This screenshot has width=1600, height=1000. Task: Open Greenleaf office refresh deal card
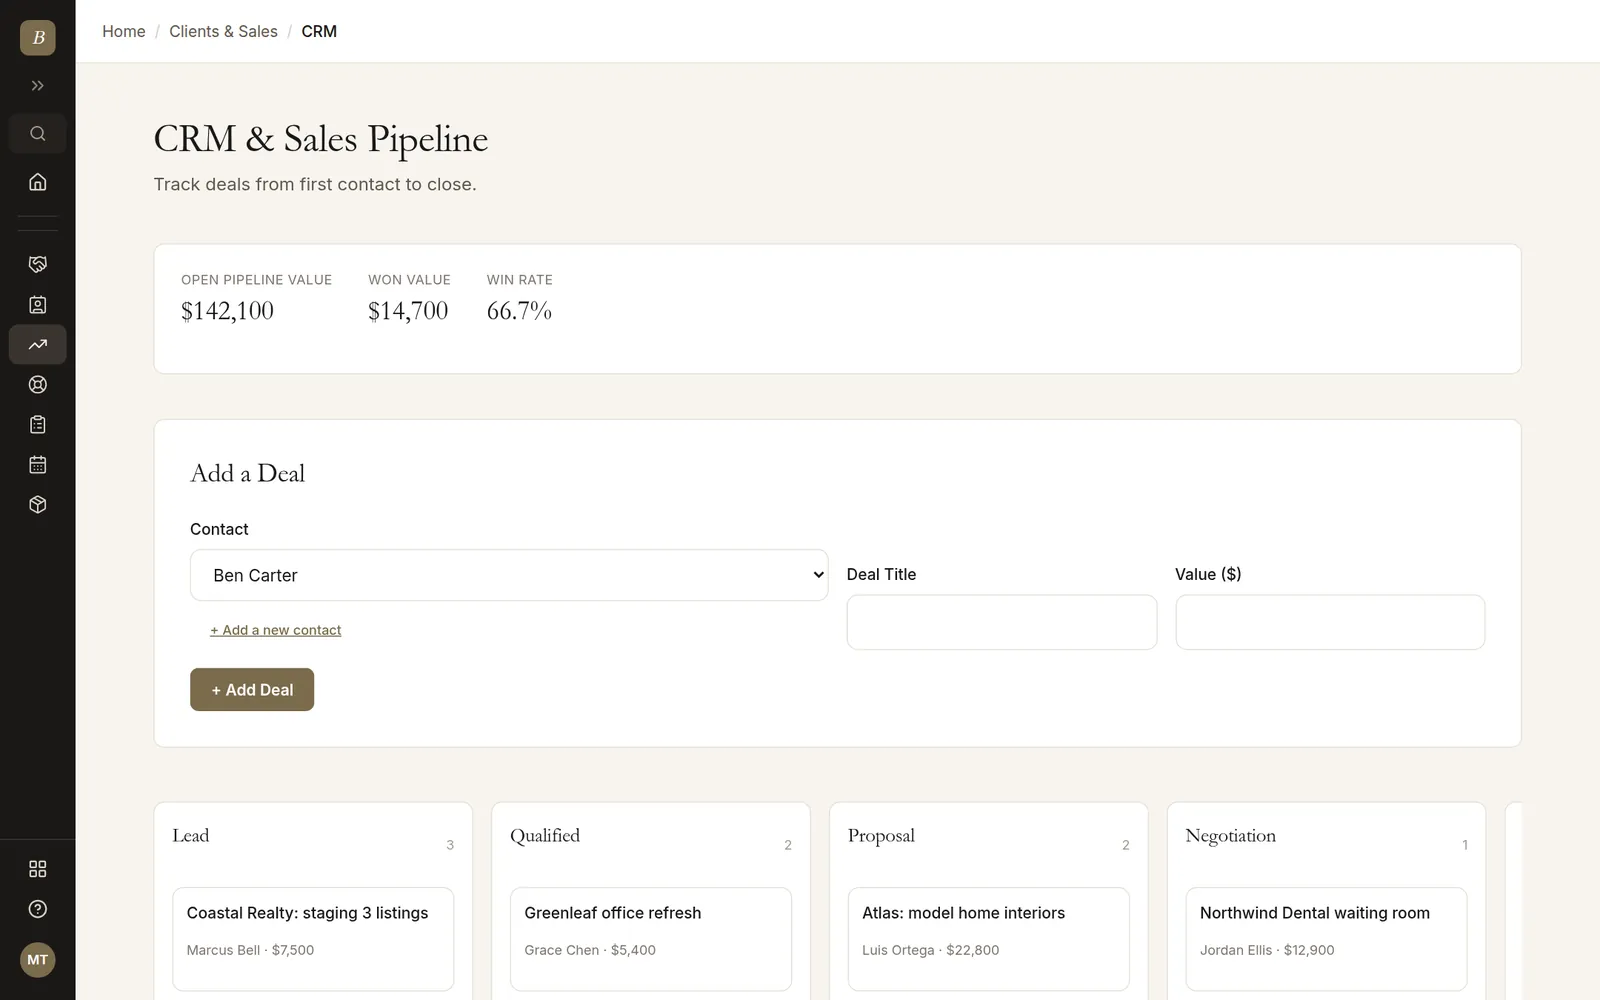click(651, 939)
